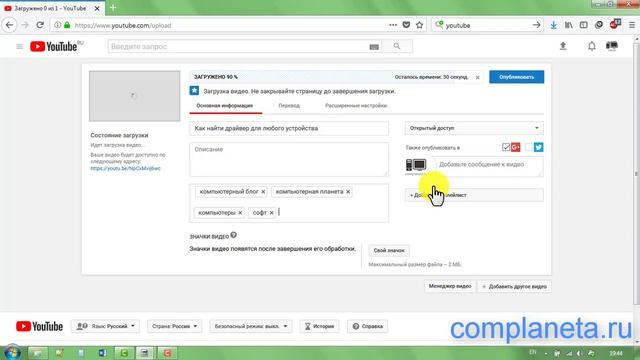This screenshot has height=360, width=640.
Task: Open the add to playlist dropdown
Action: coord(474,195)
